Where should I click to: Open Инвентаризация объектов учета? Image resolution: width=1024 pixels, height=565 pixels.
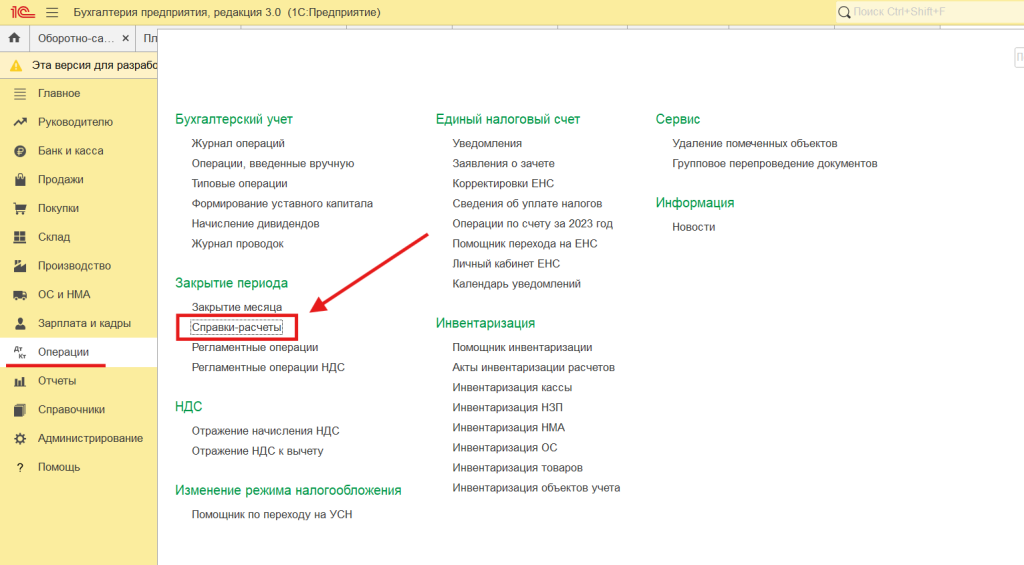click(536, 488)
